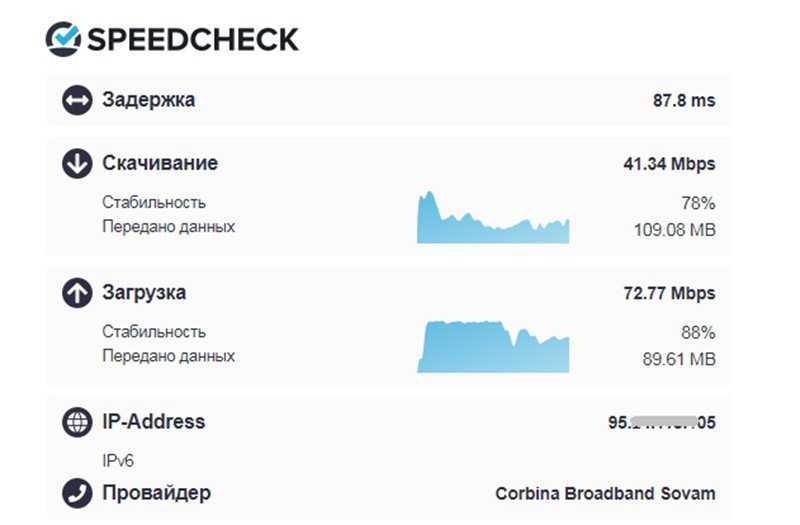Select the Скачивание heading

click(160, 163)
